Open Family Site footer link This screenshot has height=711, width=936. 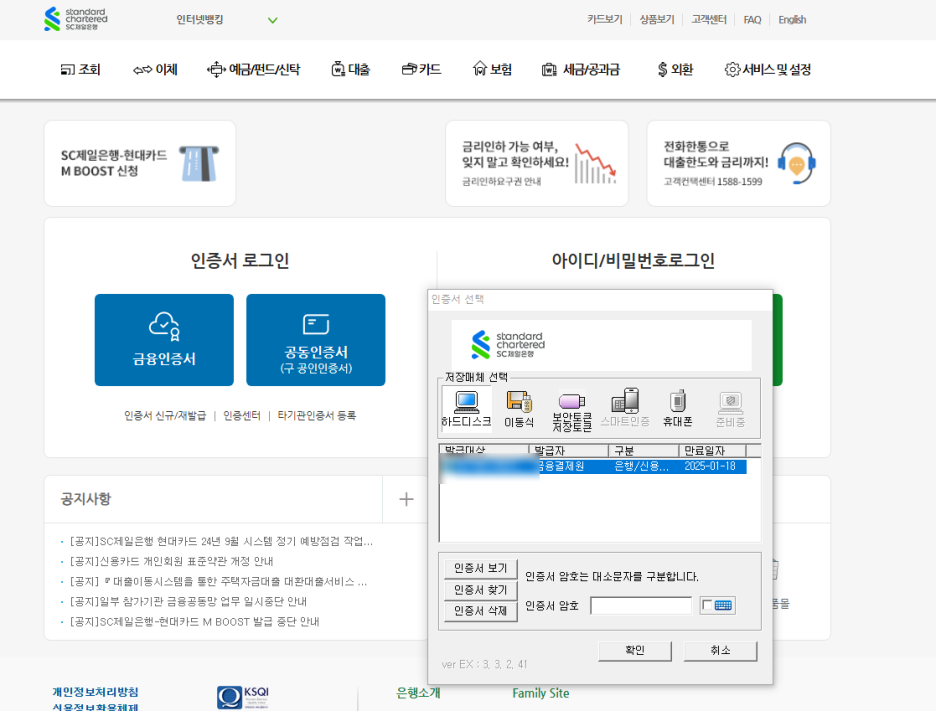[x=541, y=693]
